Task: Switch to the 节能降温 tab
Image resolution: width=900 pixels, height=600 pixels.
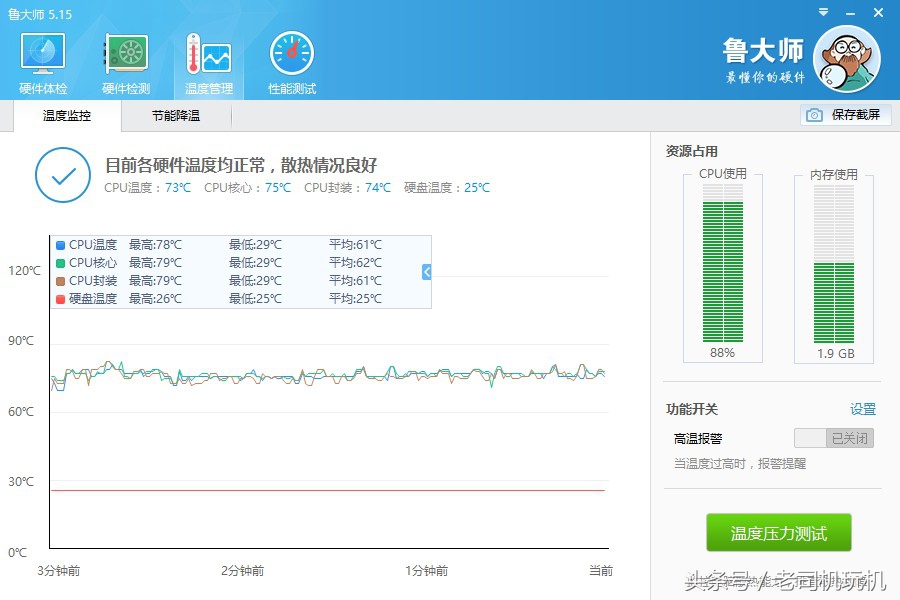Action: coord(174,115)
